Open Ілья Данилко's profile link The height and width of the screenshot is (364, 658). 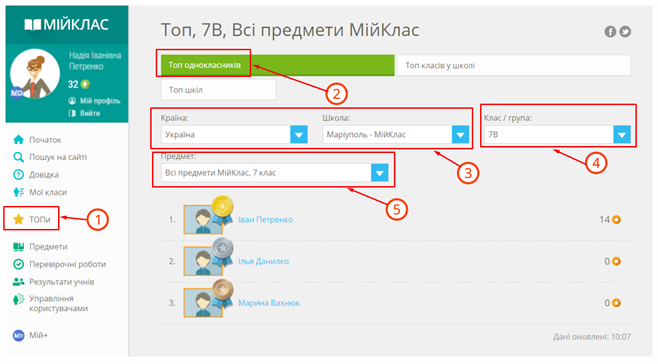264,261
